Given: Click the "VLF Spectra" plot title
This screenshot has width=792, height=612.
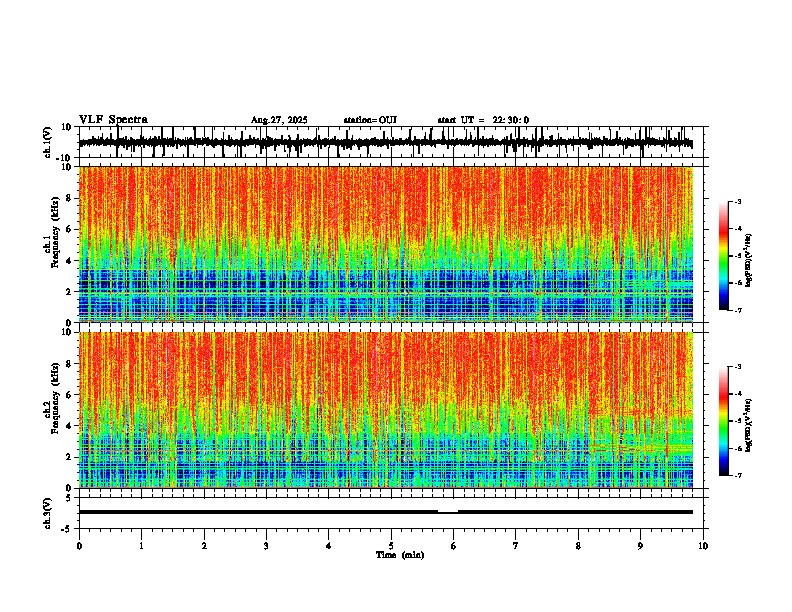Looking at the screenshot, I should pyautogui.click(x=113, y=120).
